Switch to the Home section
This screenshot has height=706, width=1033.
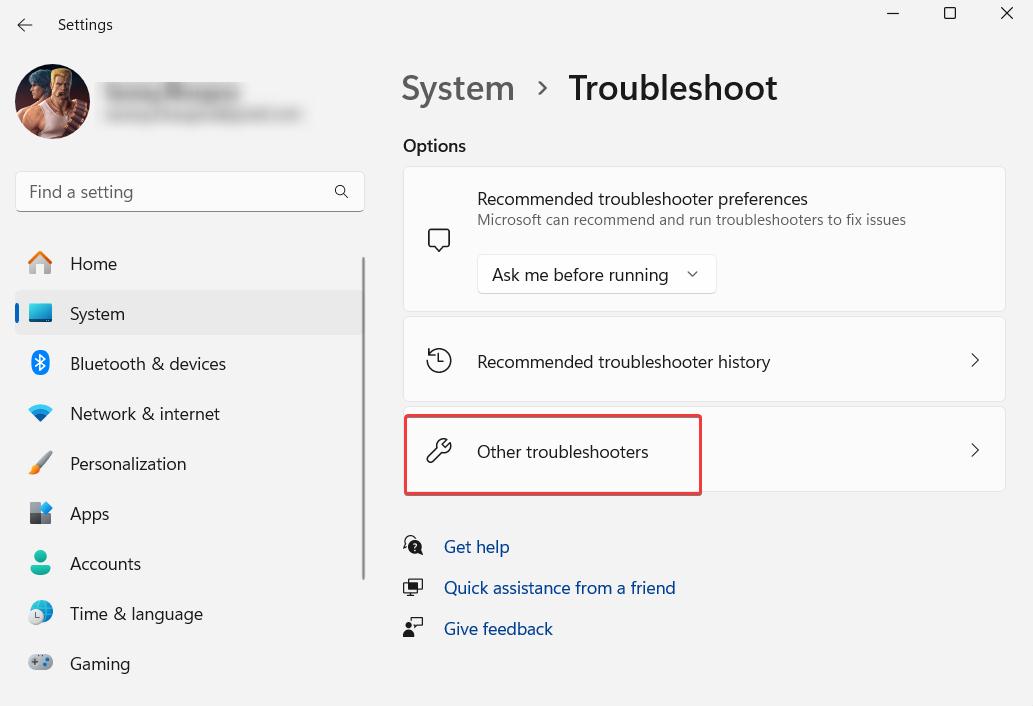pyautogui.click(x=93, y=263)
